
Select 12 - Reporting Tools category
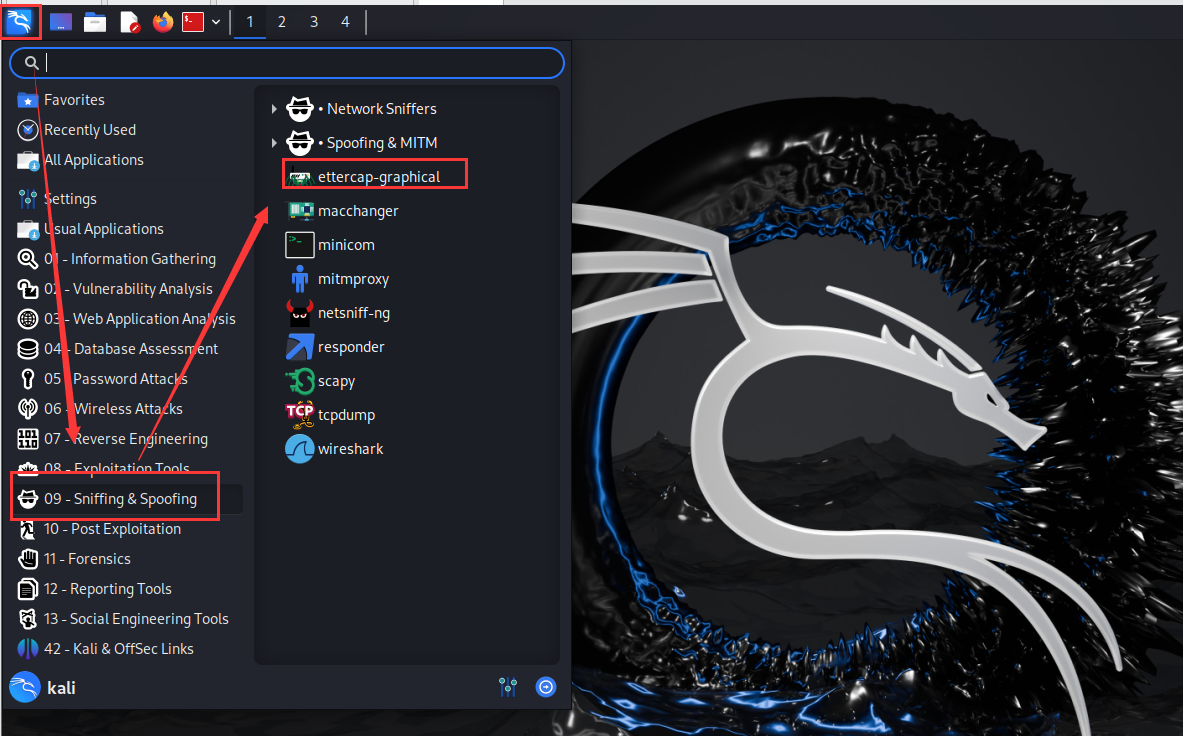coord(128,589)
